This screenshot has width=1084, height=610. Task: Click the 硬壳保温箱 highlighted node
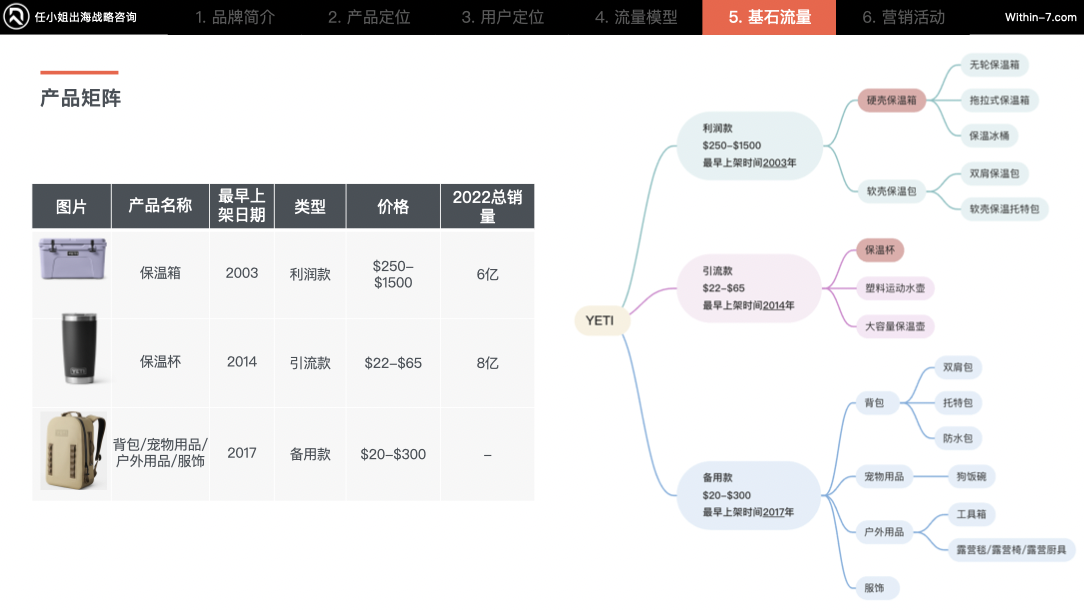pos(894,100)
